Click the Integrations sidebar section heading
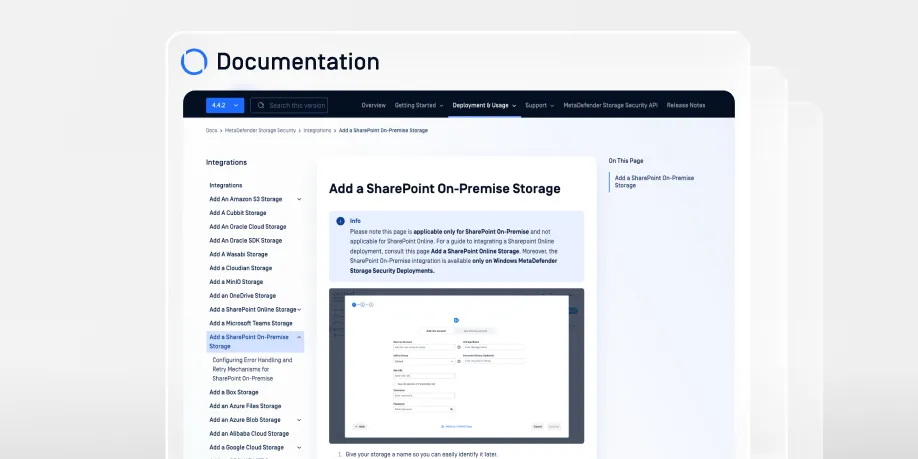The width and height of the screenshot is (918, 459). pos(226,163)
